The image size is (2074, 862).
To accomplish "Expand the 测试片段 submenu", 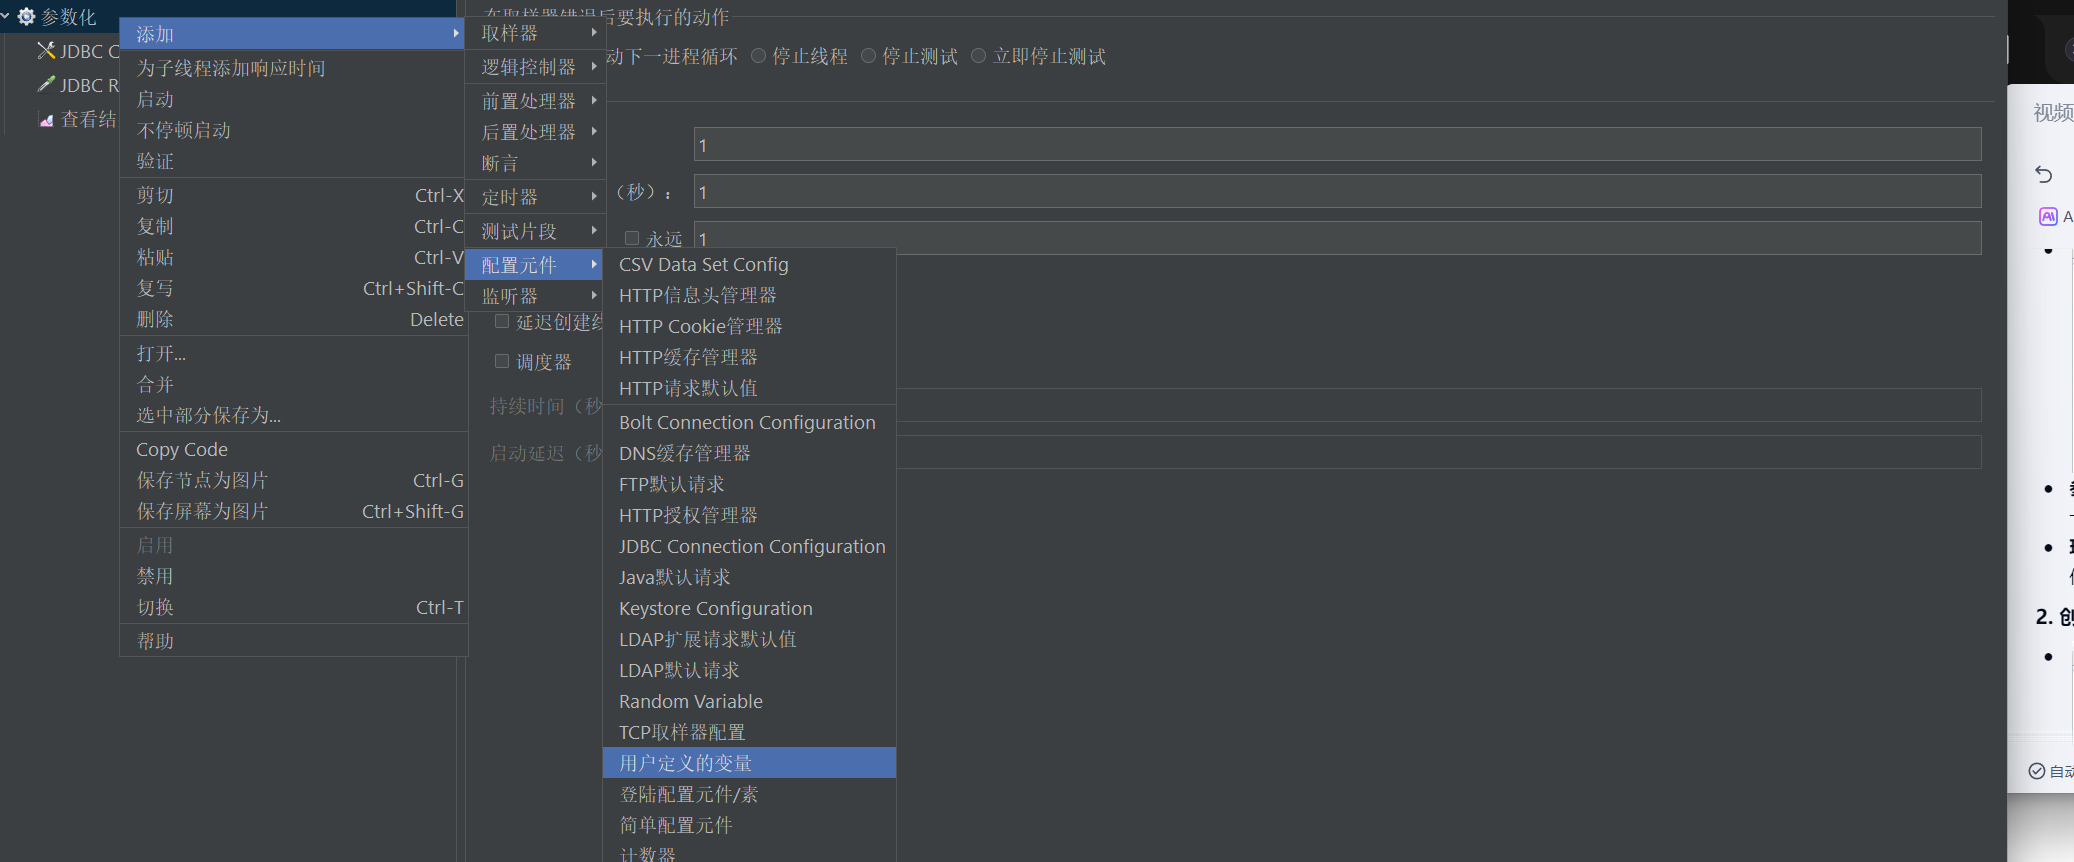I will (536, 231).
